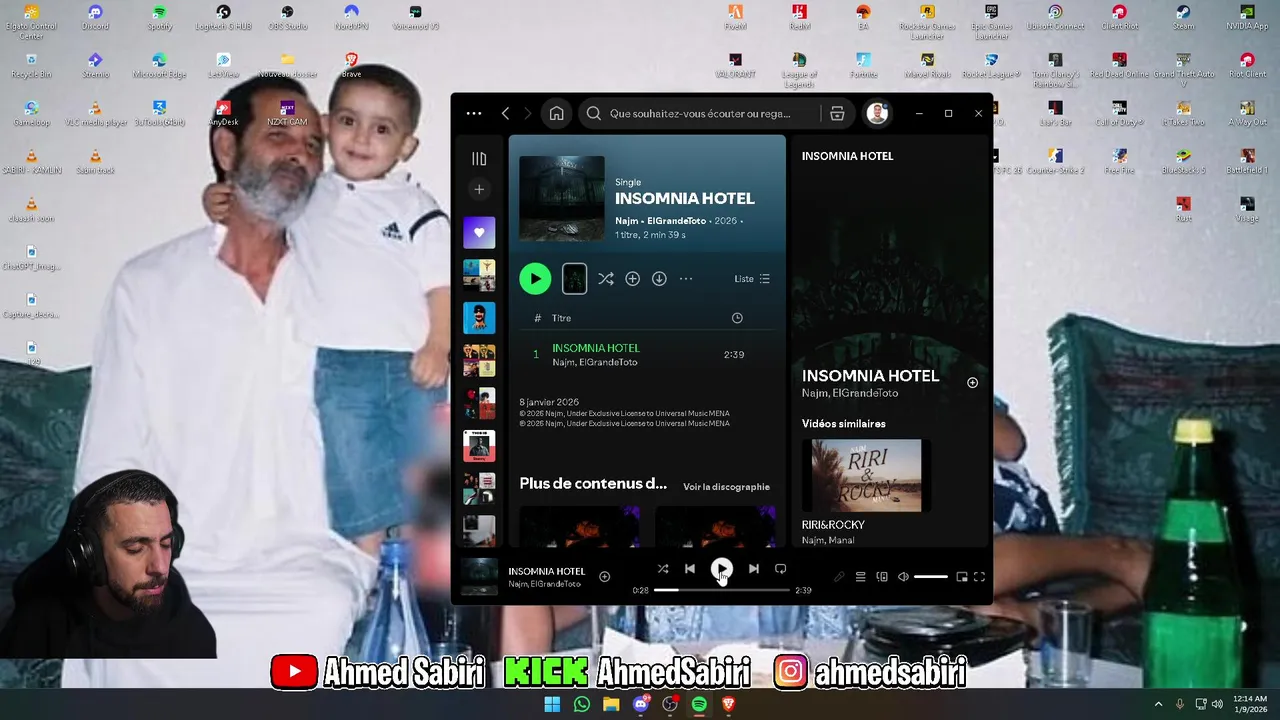The image size is (1280, 720).
Task: Open the Browse icon beside search
Action: click(x=837, y=114)
